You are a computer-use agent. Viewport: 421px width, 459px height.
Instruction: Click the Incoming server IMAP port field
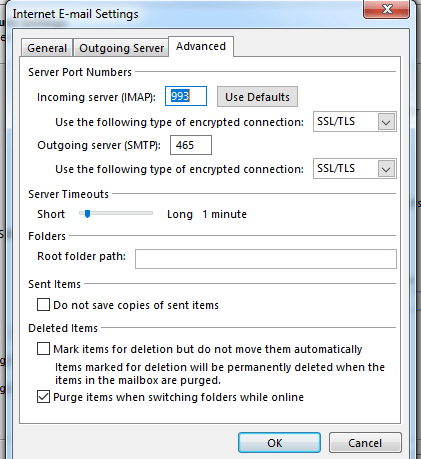coord(186,96)
